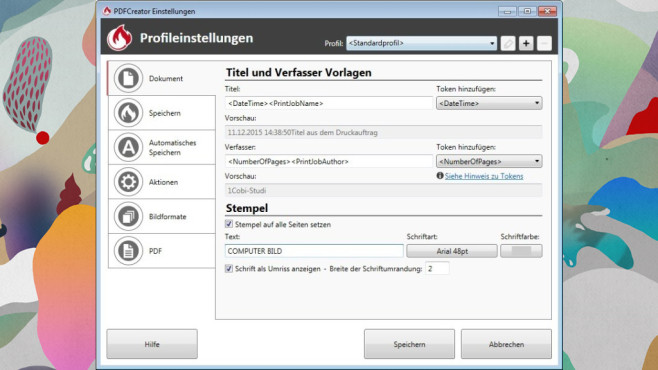Close the PDFCreator Einstellungen window

click(547, 11)
